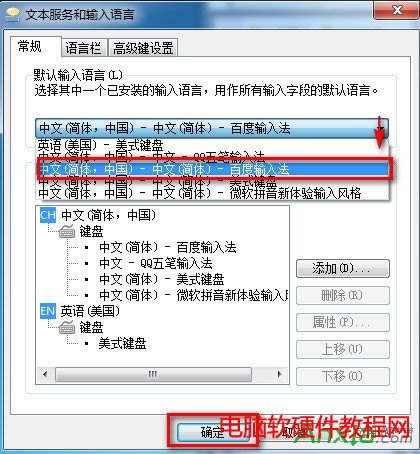Click the CH language badge icon
The image size is (420, 454).
point(48,215)
